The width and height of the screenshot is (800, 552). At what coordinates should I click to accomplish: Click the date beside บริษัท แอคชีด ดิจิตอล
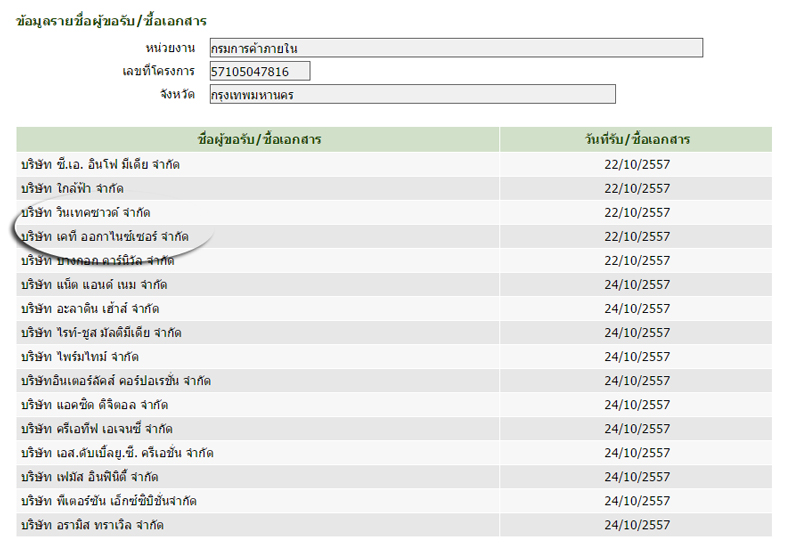click(637, 405)
